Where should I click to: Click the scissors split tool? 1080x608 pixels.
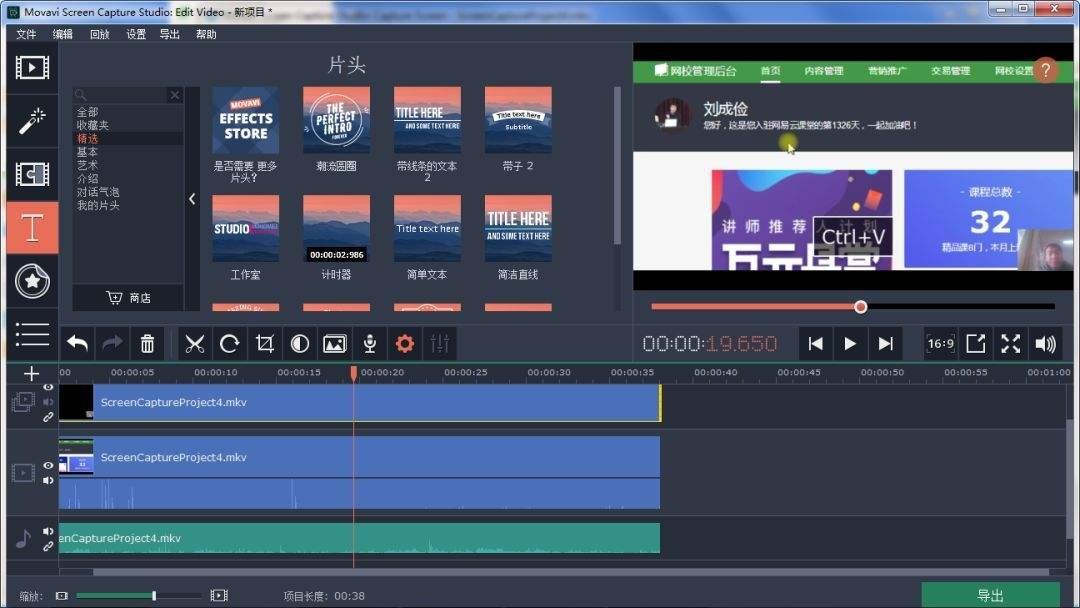click(195, 344)
